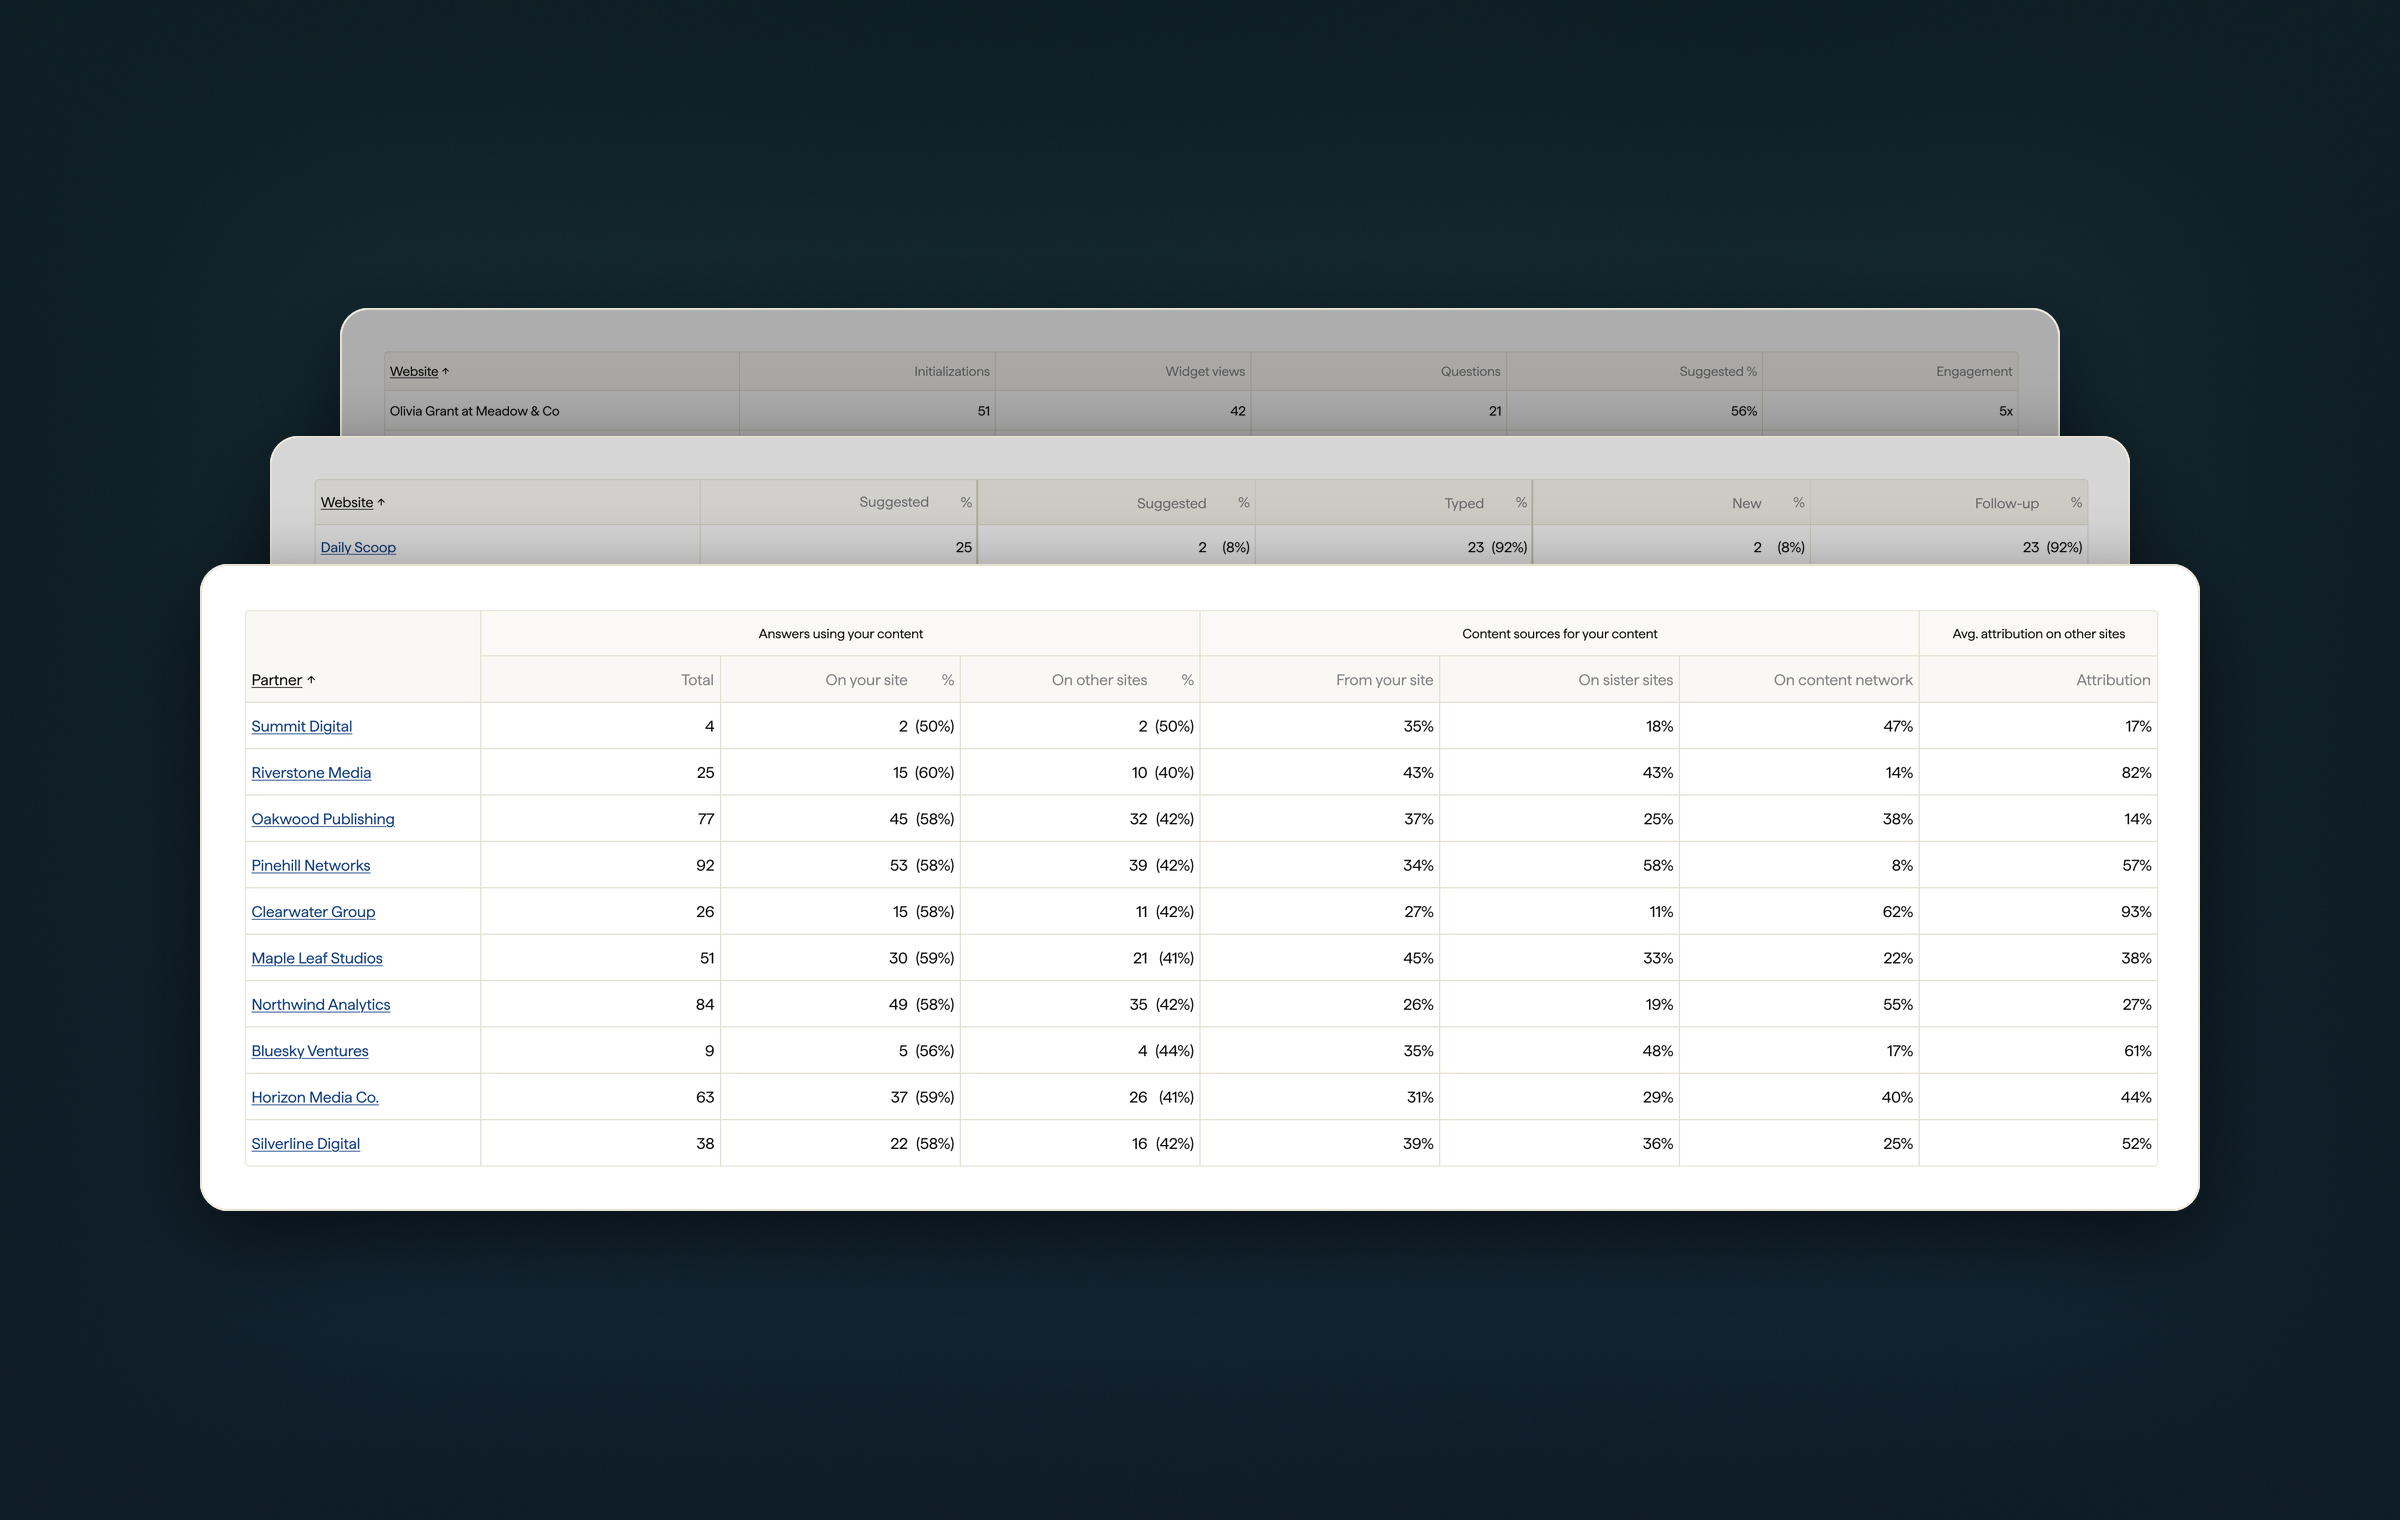
Task: Click the Answers using your content group header
Action: (x=840, y=634)
